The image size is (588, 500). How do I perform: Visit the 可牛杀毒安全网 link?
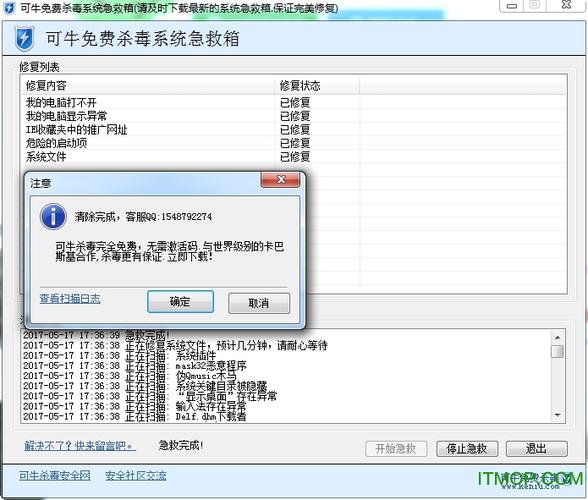click(55, 476)
